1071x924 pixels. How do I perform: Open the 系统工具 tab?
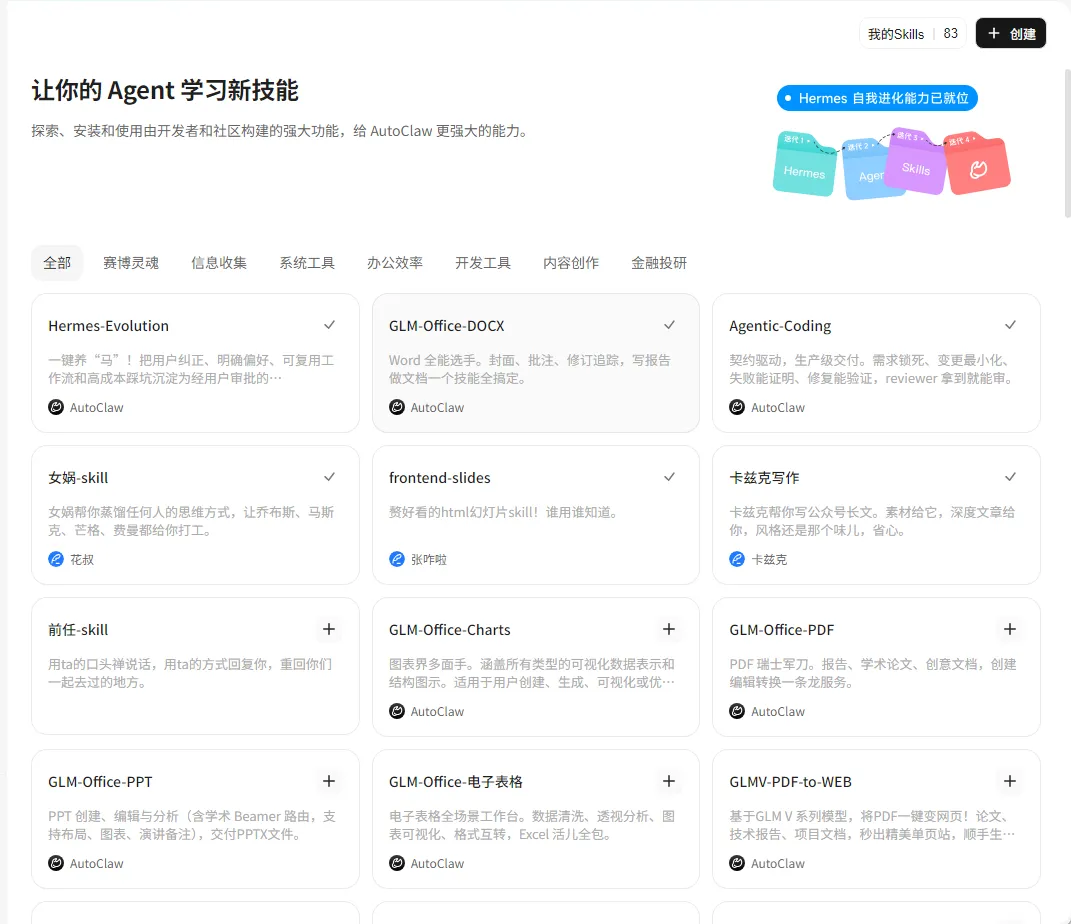click(307, 263)
